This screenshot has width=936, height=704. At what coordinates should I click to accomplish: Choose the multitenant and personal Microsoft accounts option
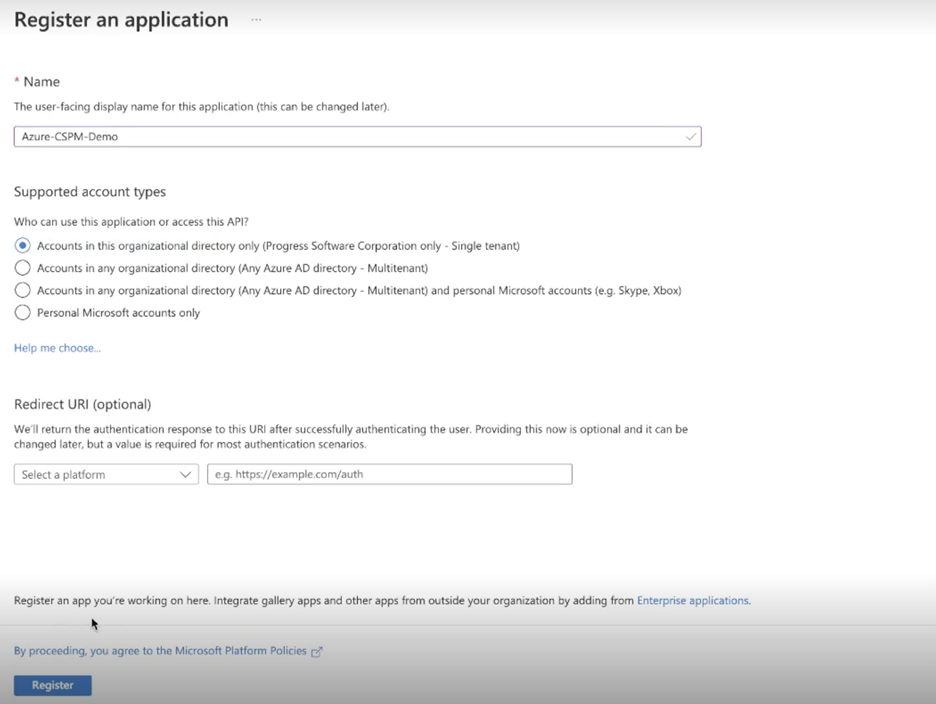pyautogui.click(x=22, y=290)
